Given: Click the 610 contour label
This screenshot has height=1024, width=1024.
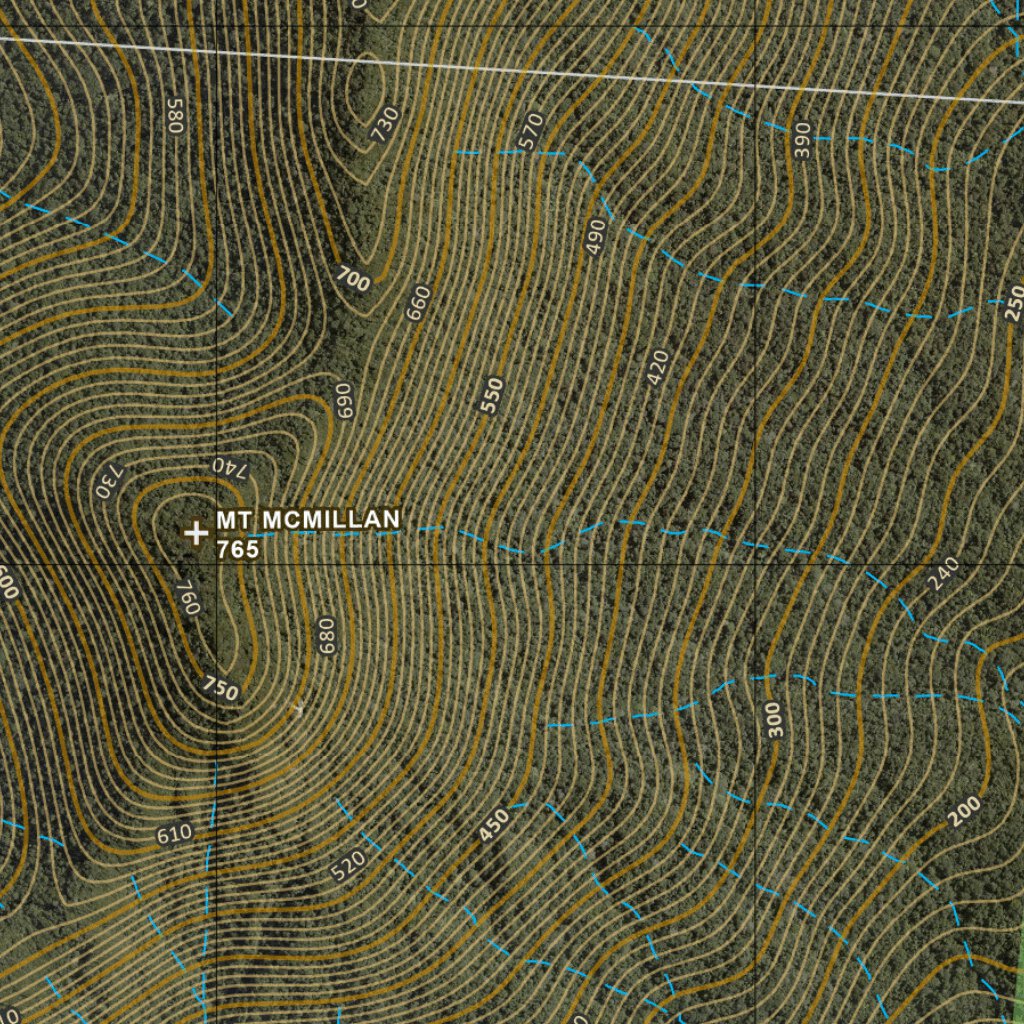Looking at the screenshot, I should [x=174, y=832].
